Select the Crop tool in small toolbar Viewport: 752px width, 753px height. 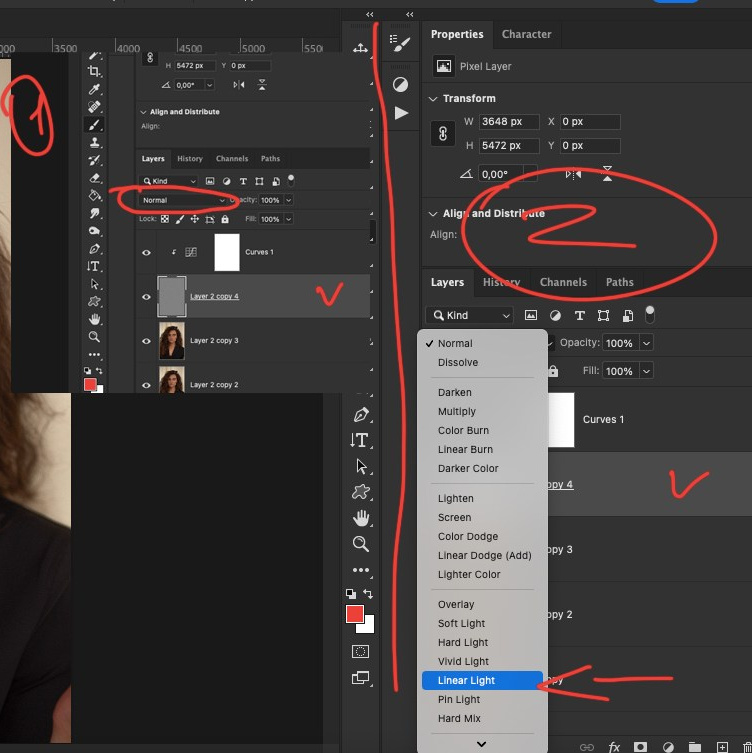tap(94, 71)
